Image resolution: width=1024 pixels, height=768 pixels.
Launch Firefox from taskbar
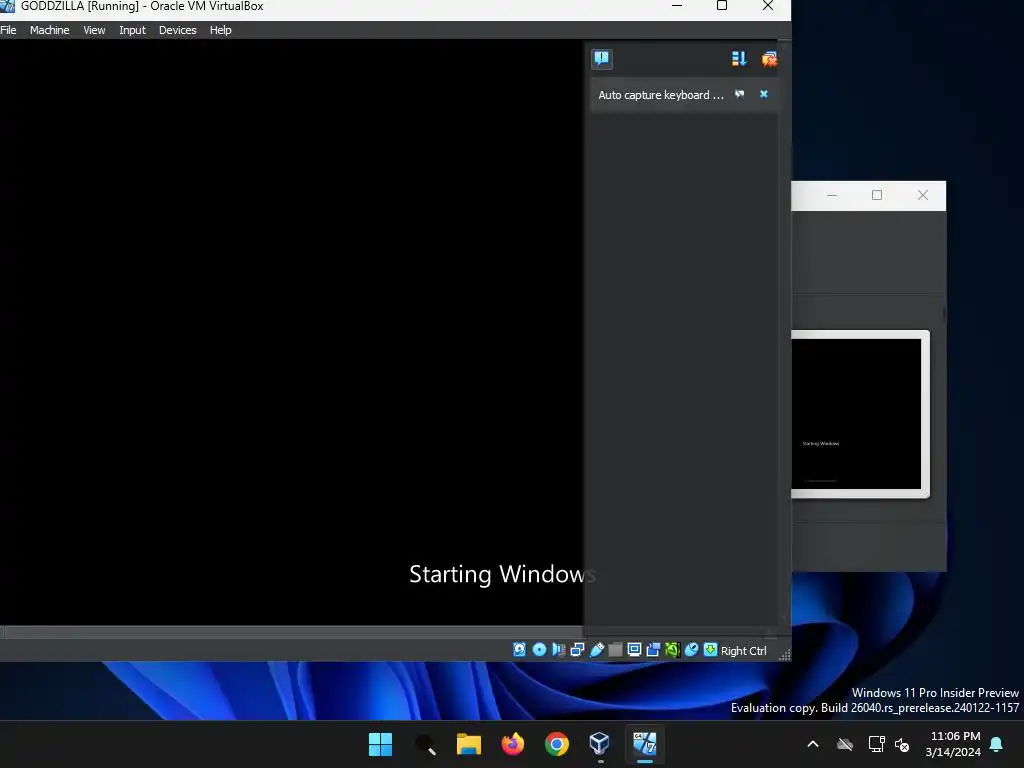coord(513,744)
